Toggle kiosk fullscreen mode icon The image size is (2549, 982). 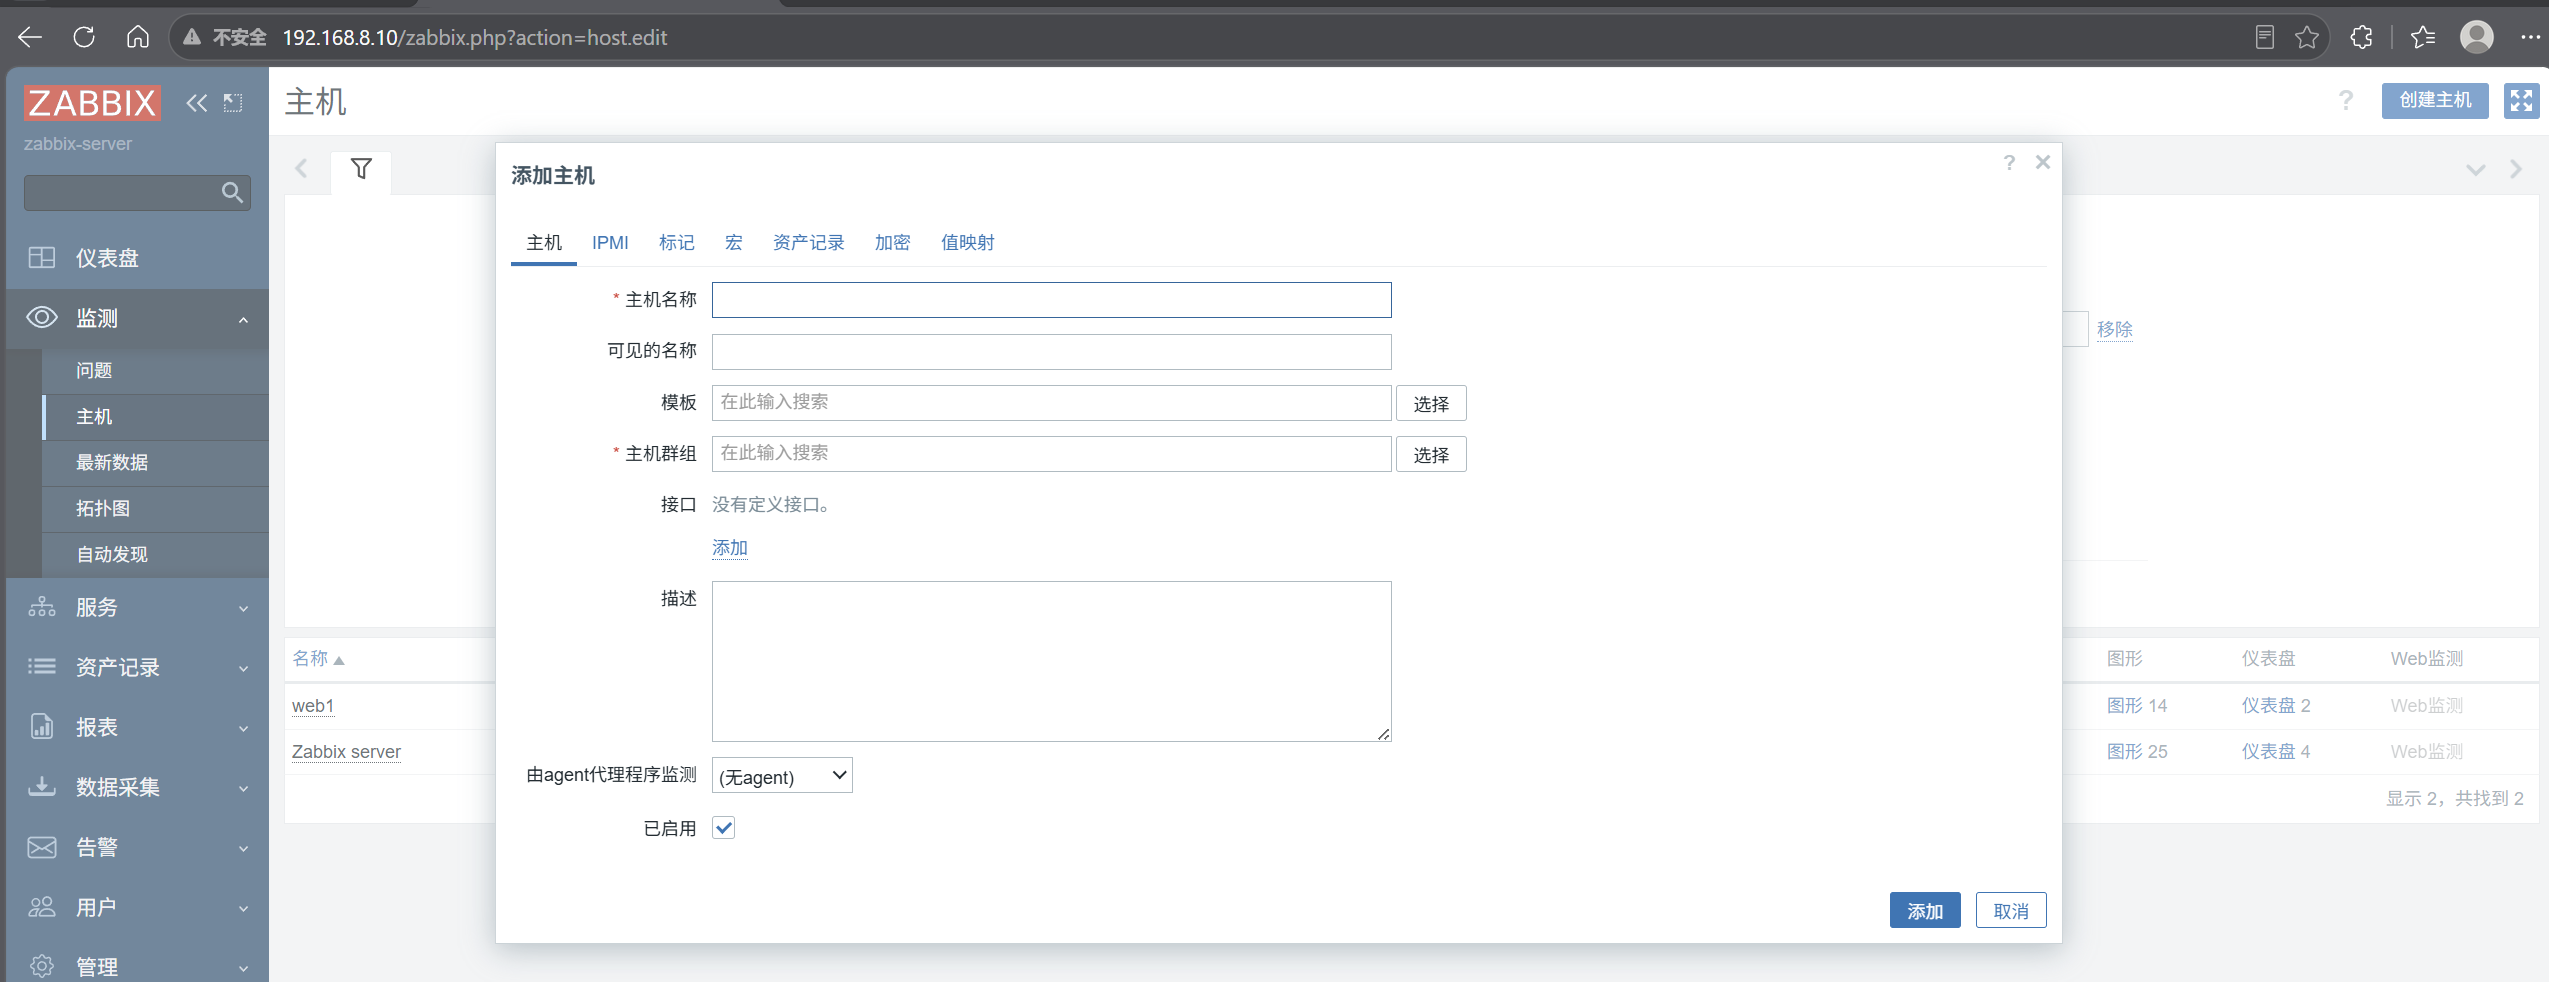click(2521, 101)
